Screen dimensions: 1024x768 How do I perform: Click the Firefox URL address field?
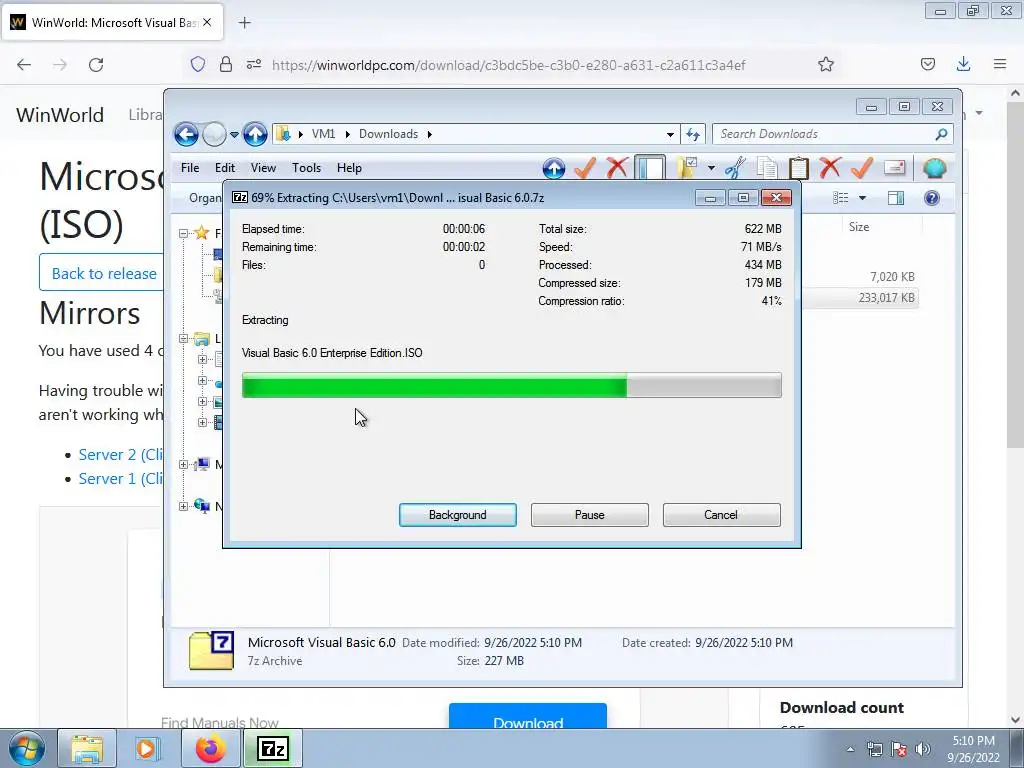508,65
